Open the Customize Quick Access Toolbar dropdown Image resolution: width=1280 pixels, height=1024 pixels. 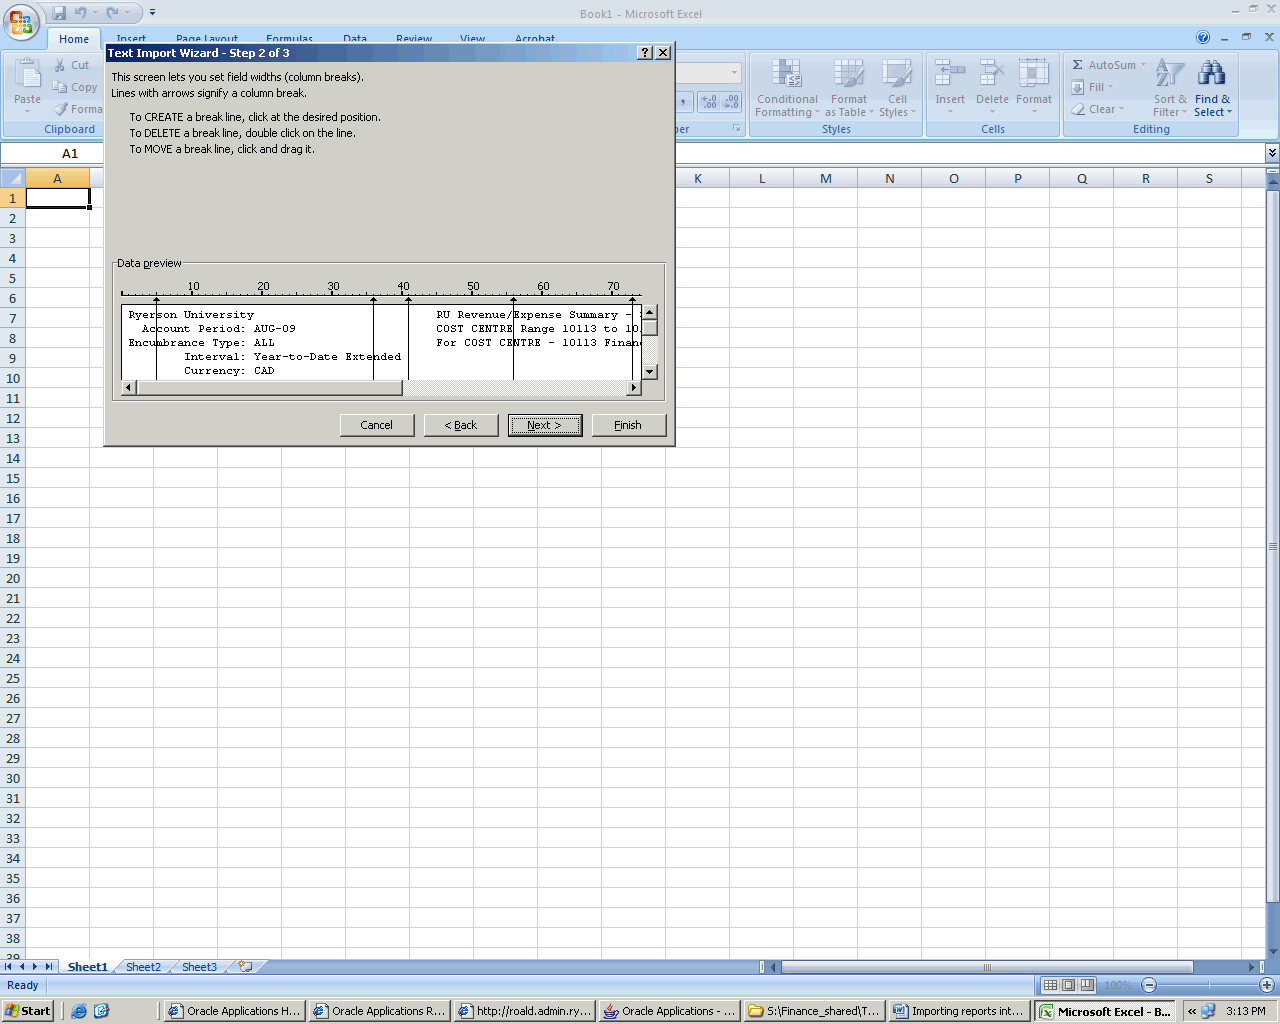tap(152, 13)
